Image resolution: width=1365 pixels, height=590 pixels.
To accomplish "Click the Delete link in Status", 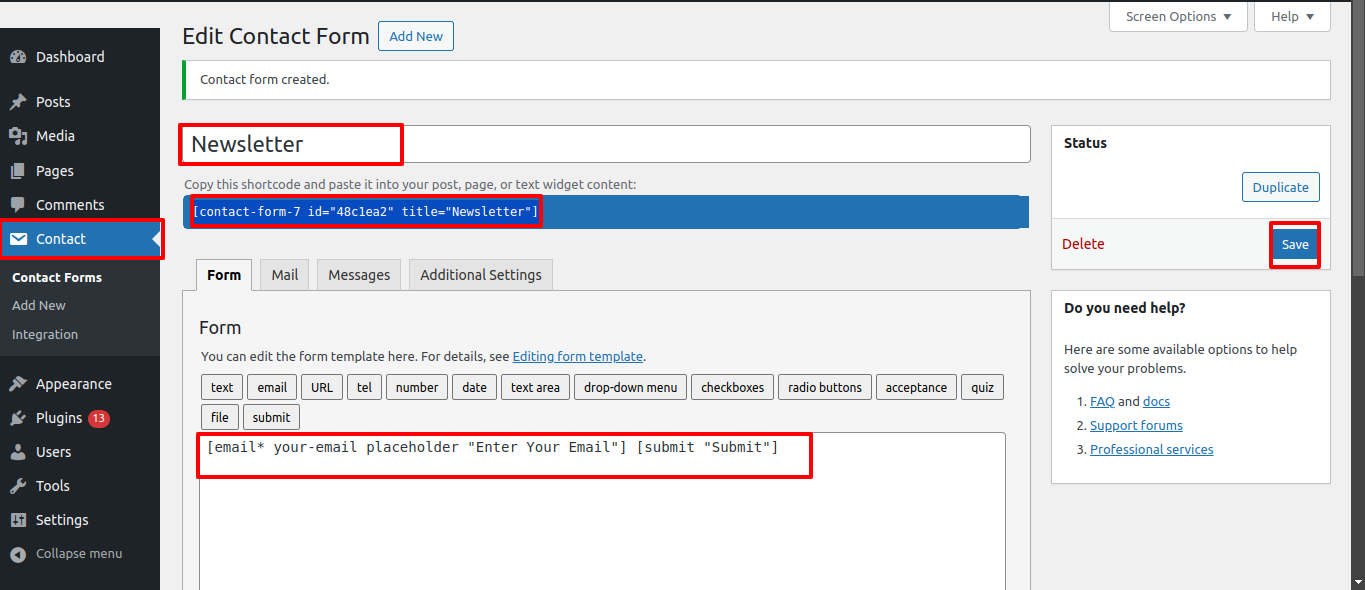I will (1083, 244).
